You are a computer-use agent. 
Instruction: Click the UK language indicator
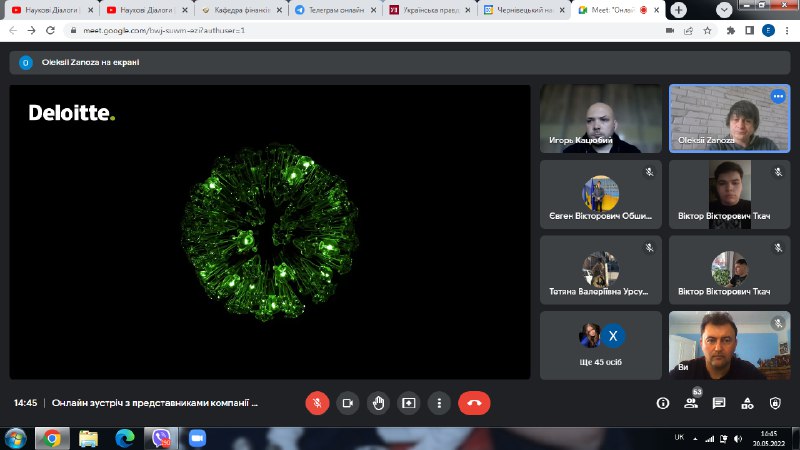point(679,437)
